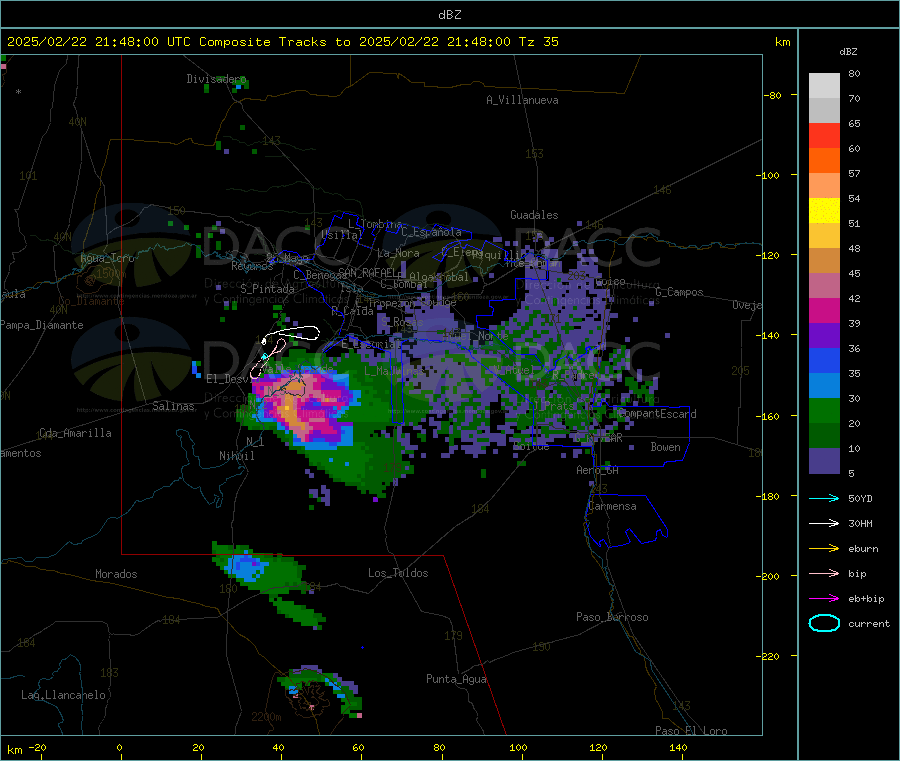Click the 'Nihuil' map label

click(x=236, y=456)
